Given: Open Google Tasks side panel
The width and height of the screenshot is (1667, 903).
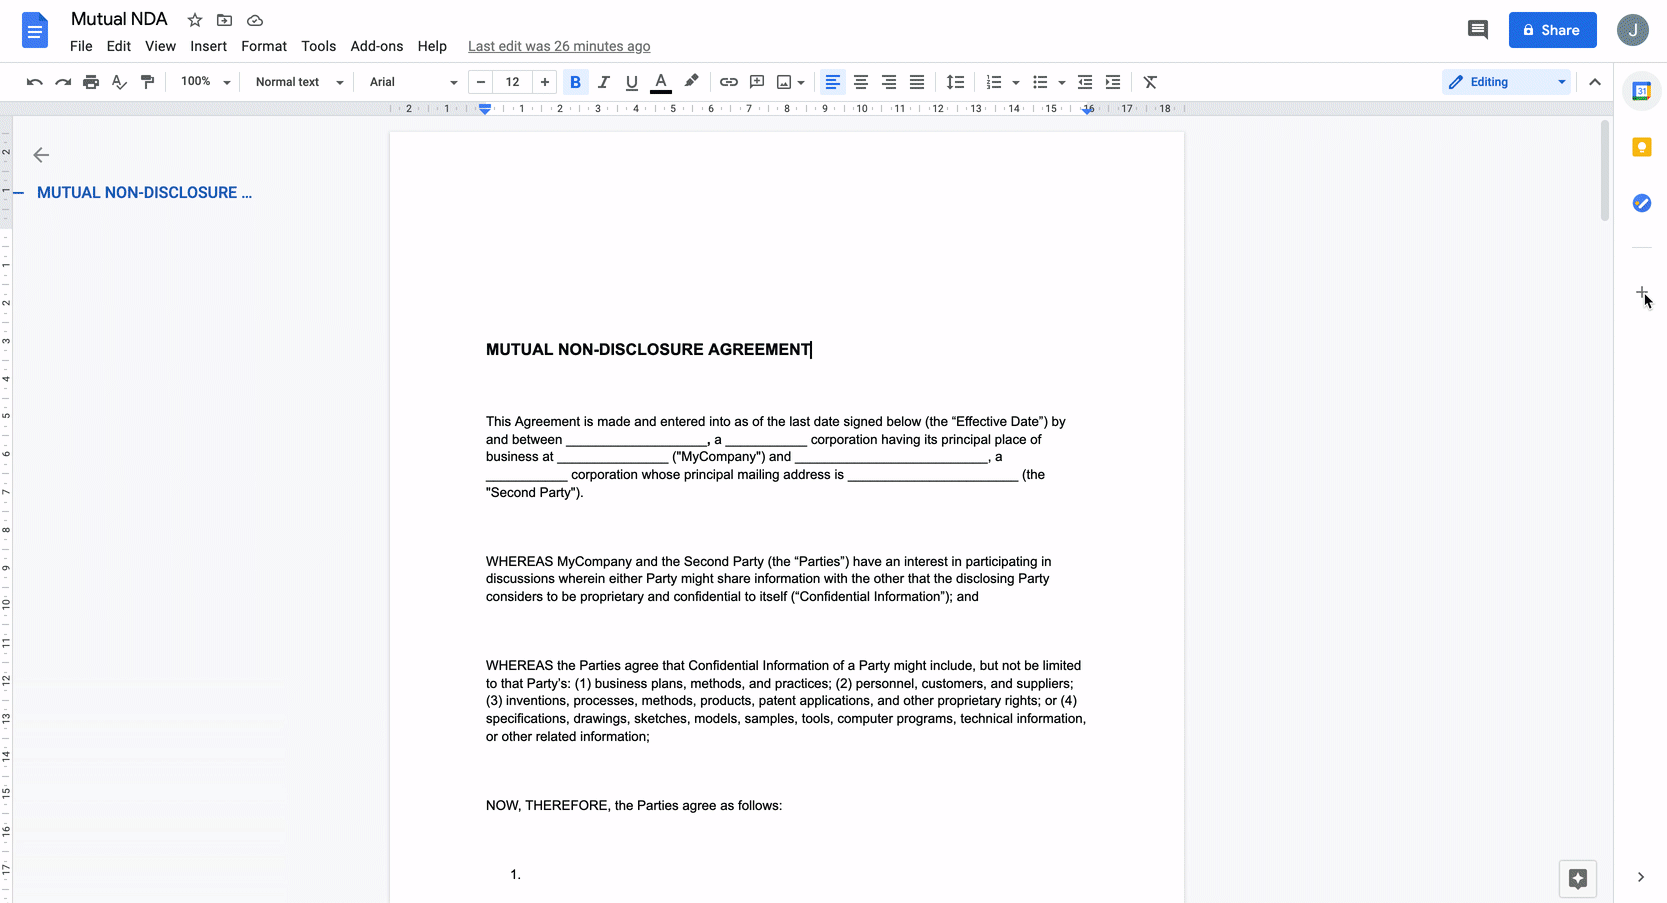Looking at the screenshot, I should [1641, 203].
